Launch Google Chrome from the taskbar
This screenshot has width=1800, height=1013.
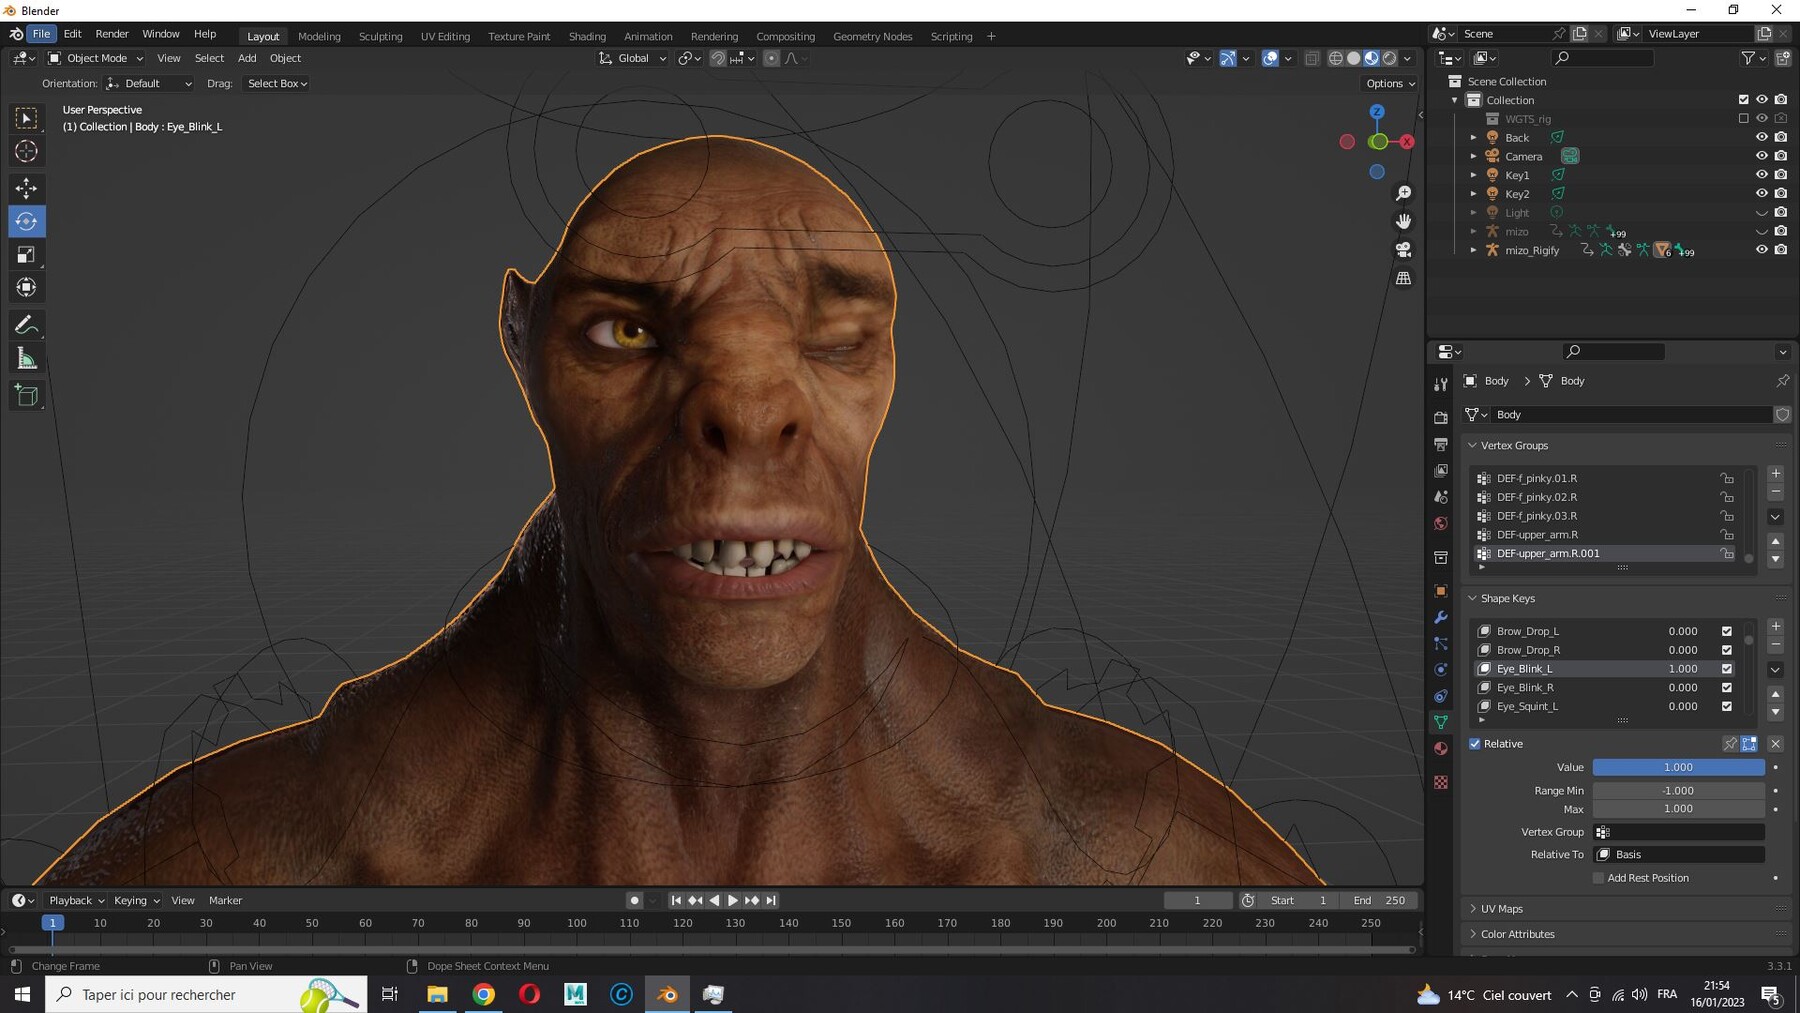pyautogui.click(x=483, y=994)
